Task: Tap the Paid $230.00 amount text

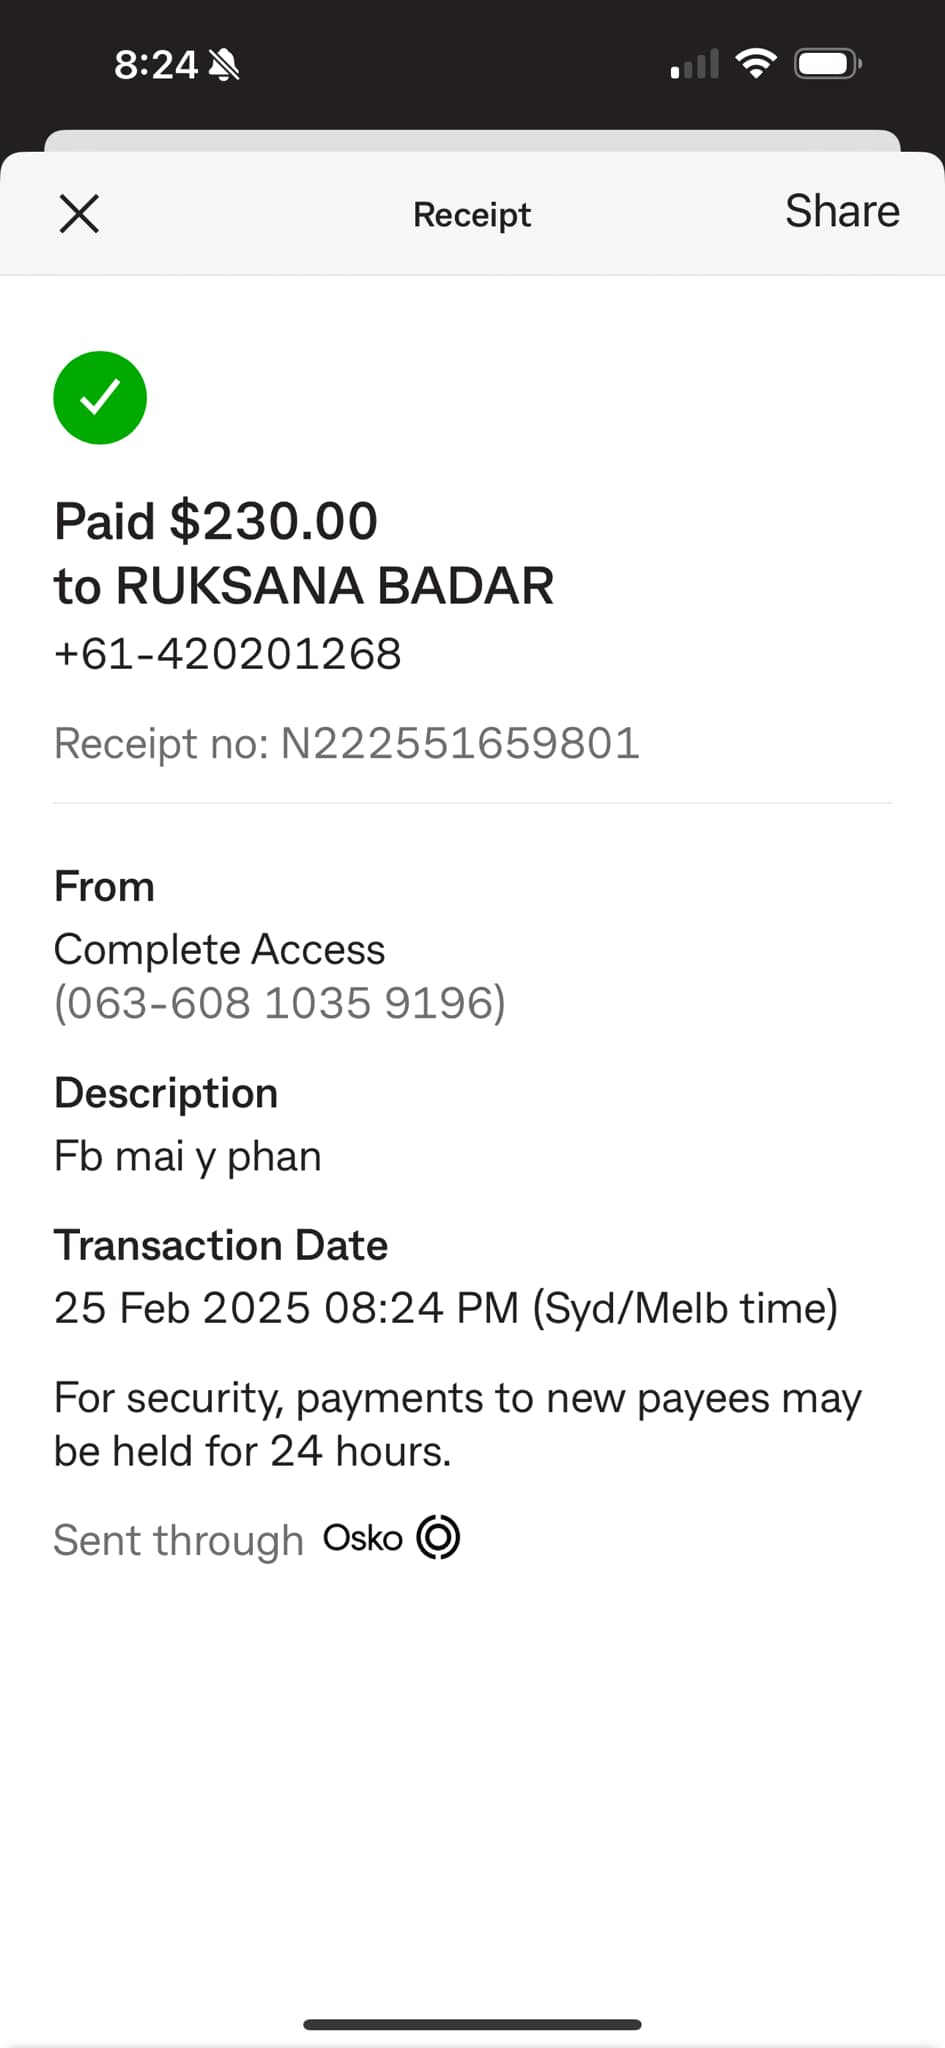Action: point(216,521)
